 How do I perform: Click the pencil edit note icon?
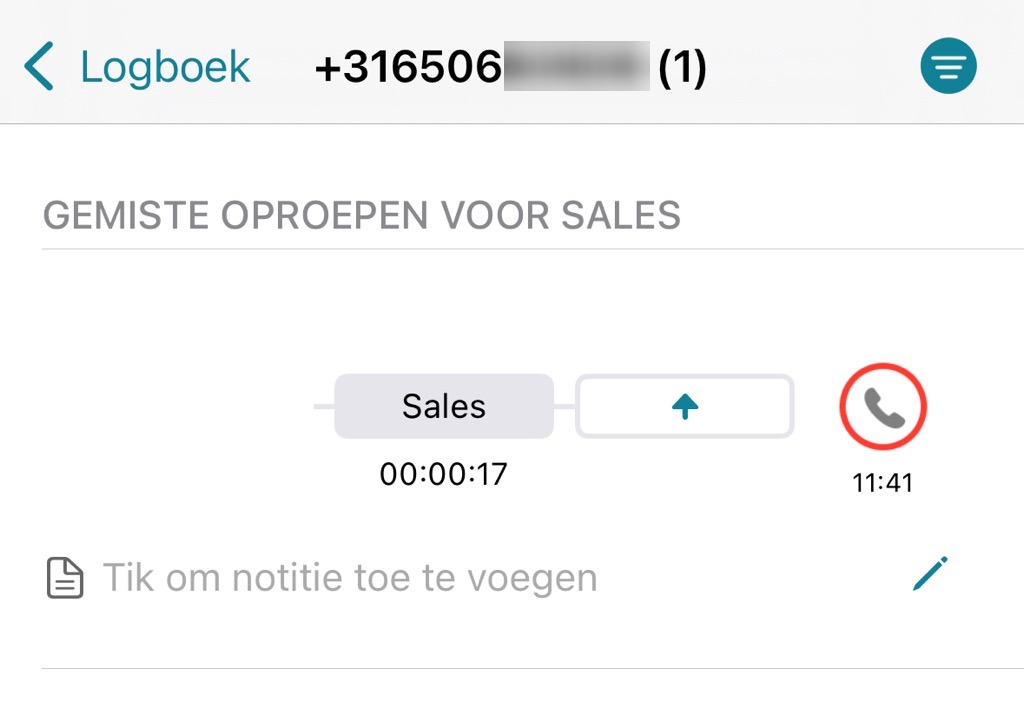pos(930,575)
